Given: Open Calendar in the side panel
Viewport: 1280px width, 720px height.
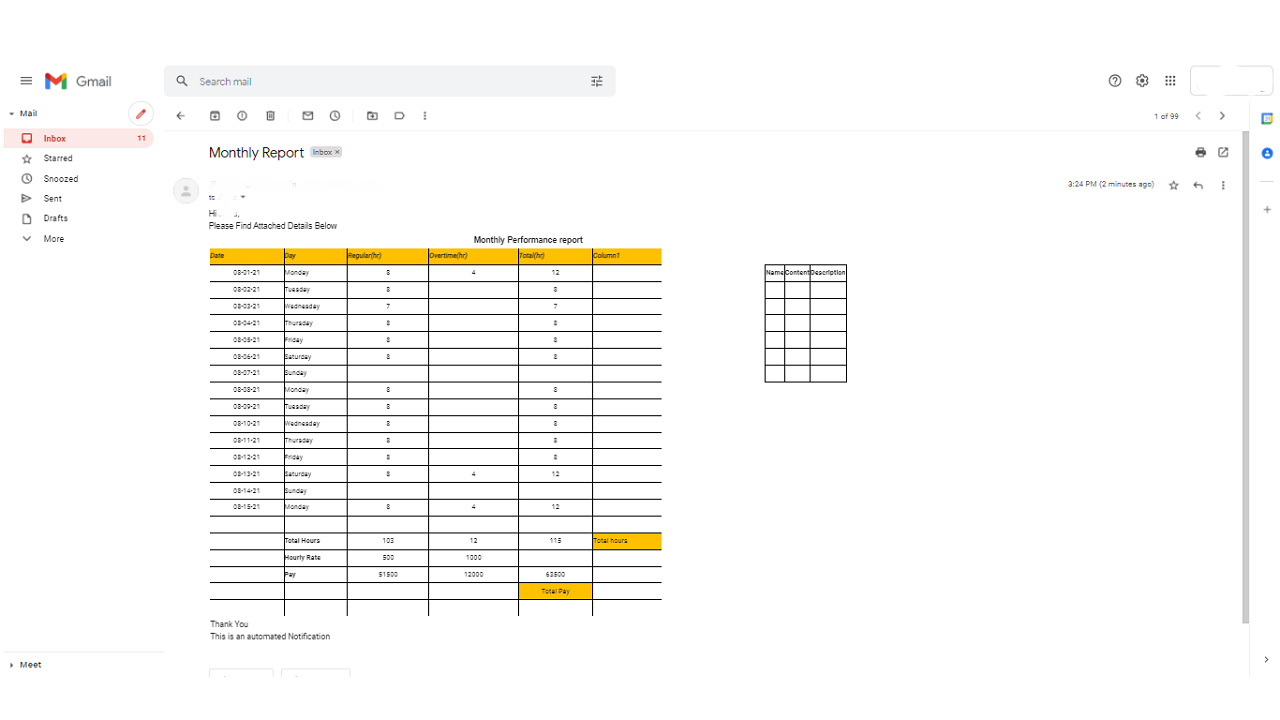Looking at the screenshot, I should [1267, 118].
